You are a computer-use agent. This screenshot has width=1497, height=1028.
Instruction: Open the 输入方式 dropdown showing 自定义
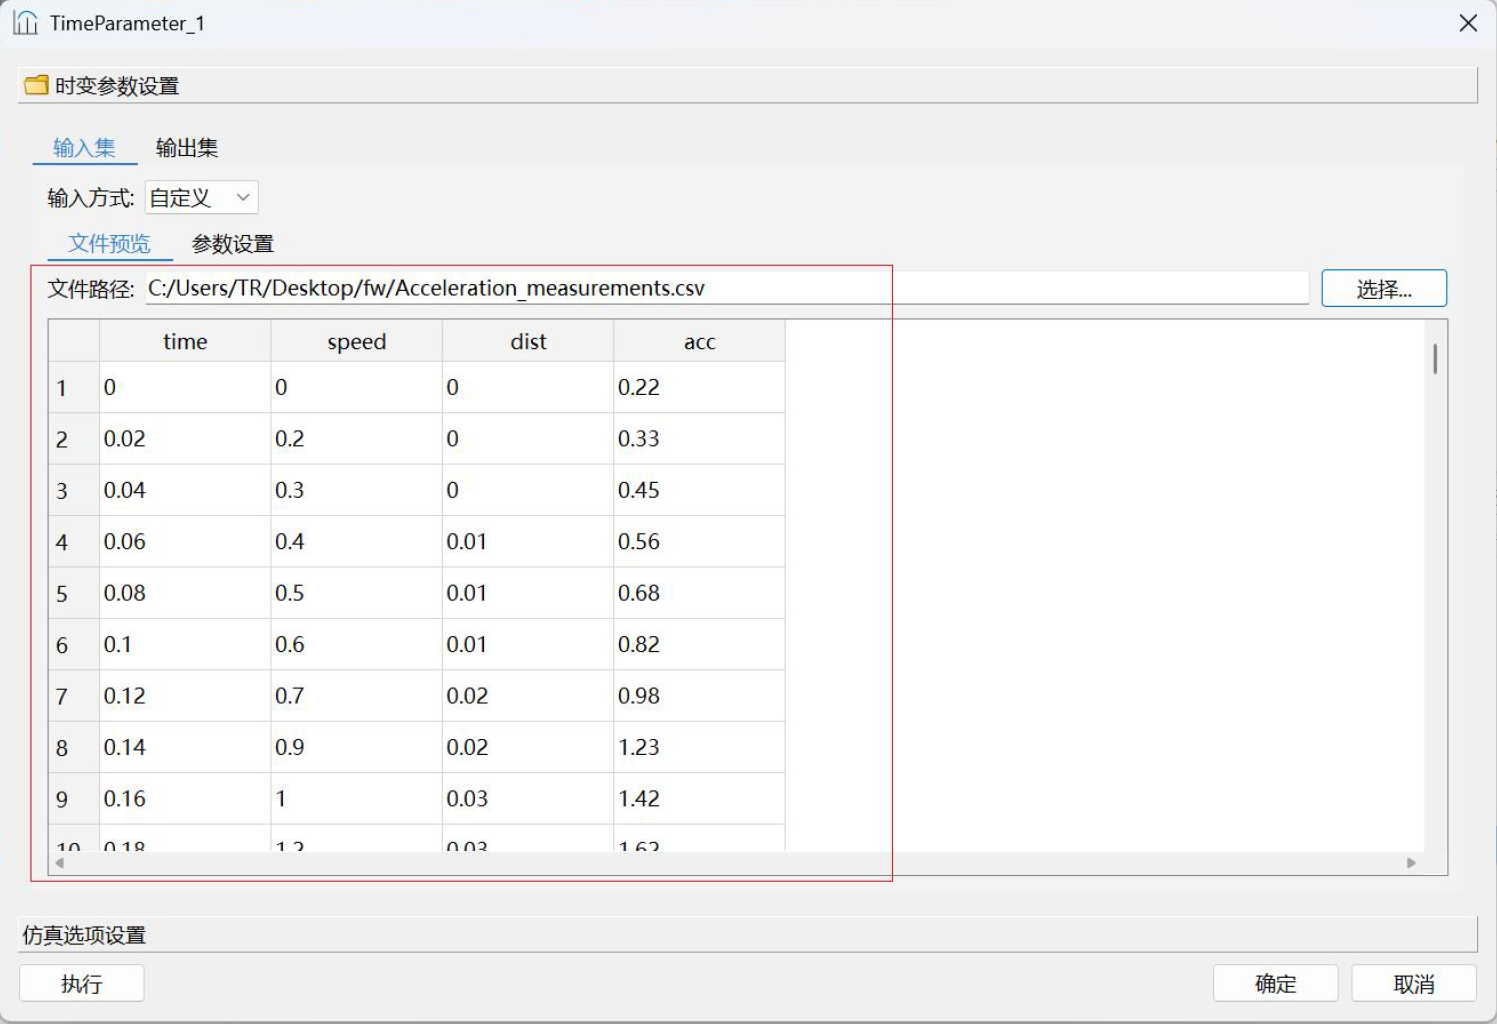point(201,198)
